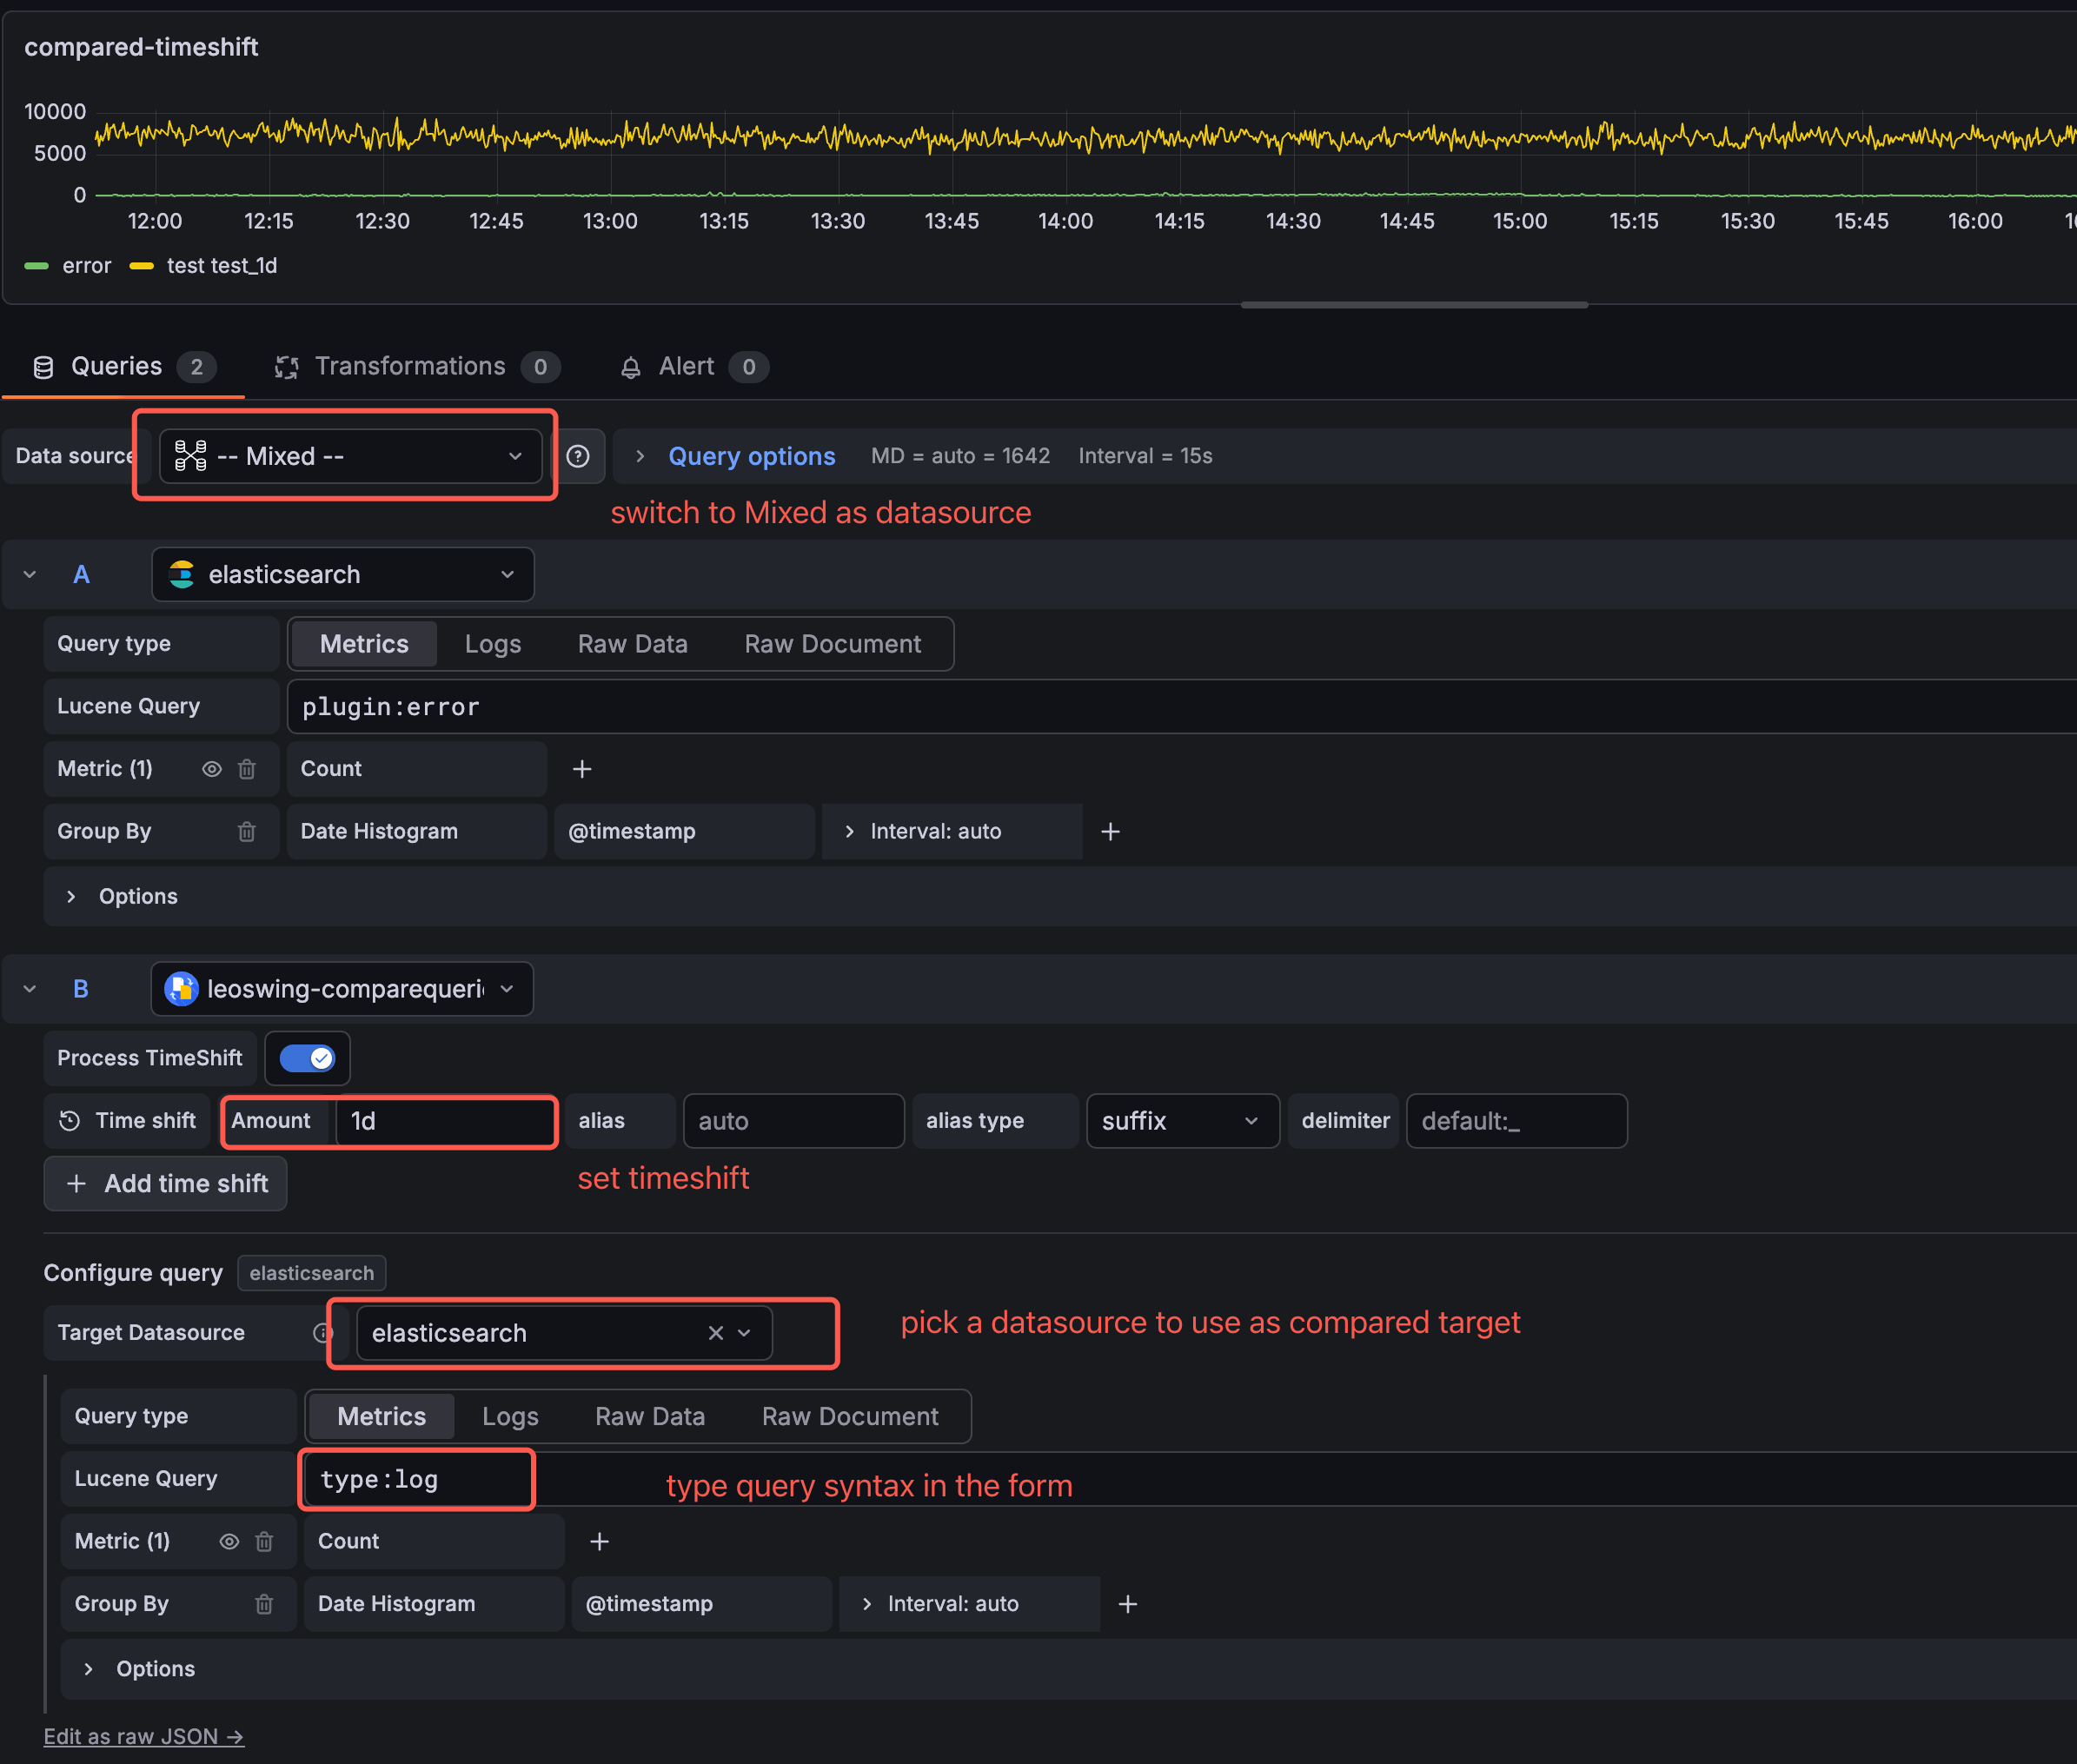Expand Interval: auto in Configure query Group By
2077x1764 pixels.
pyautogui.click(x=969, y=1604)
